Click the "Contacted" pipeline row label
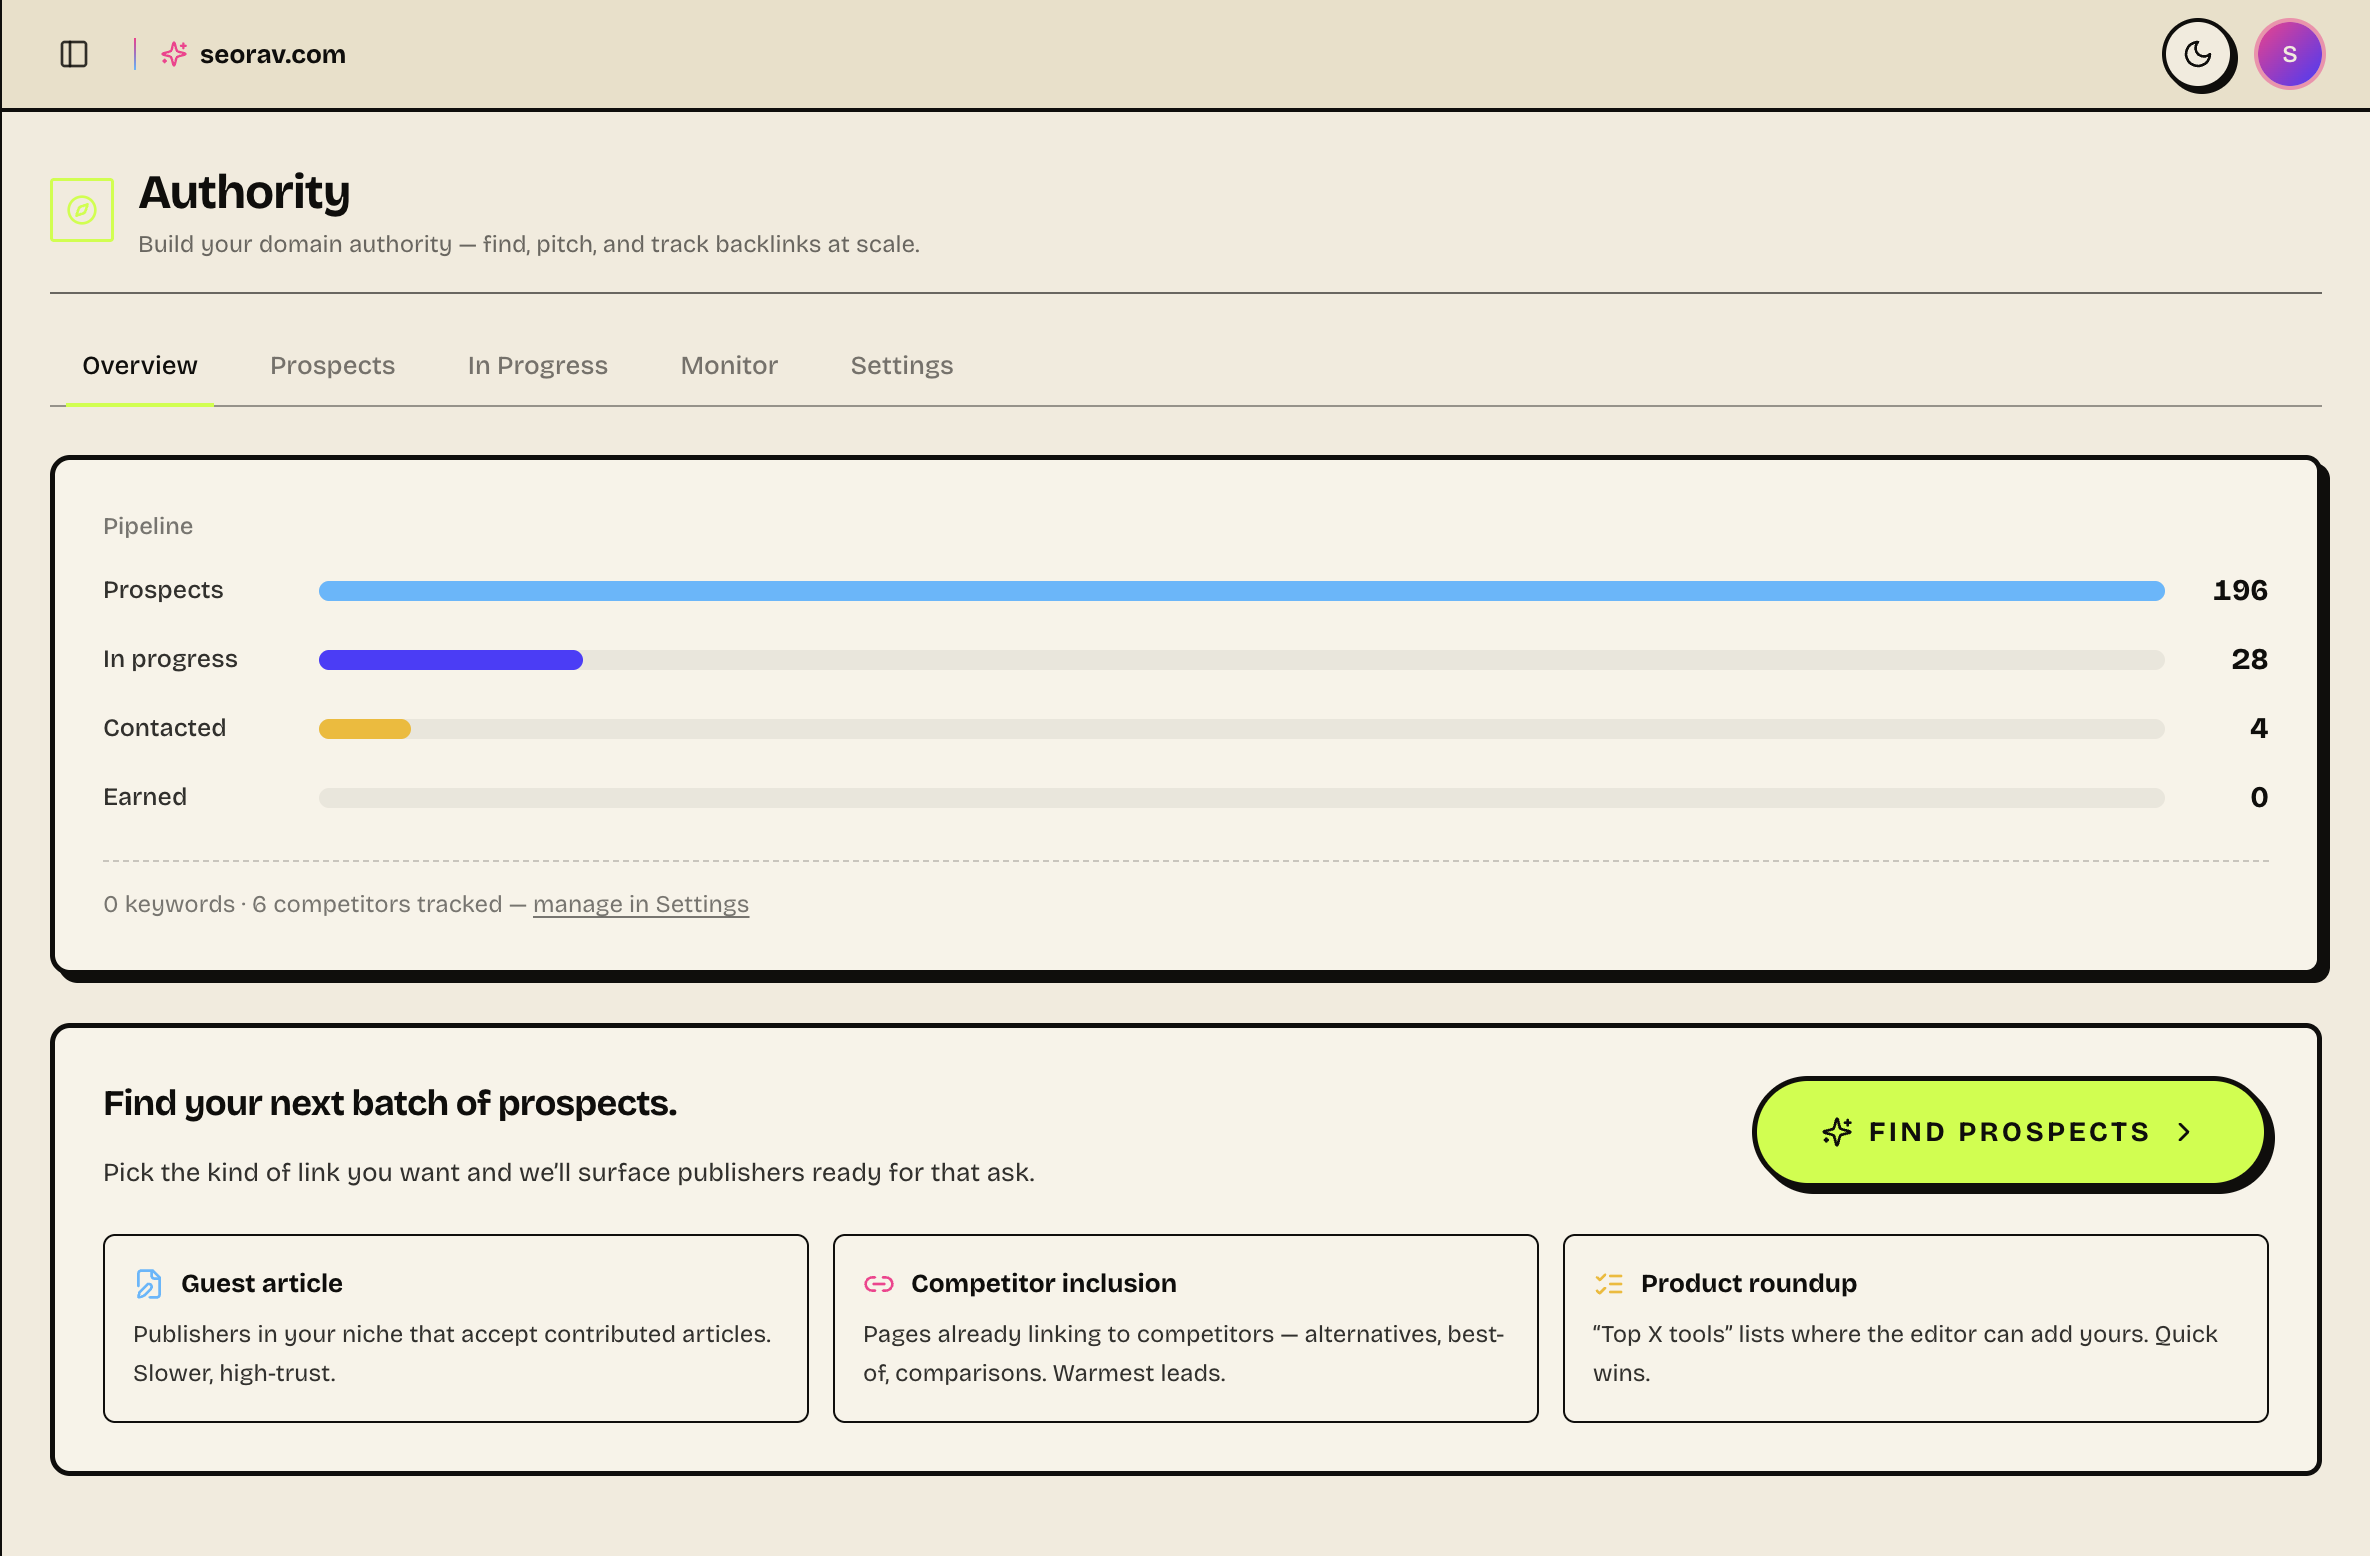Image resolution: width=2370 pixels, height=1556 pixels. click(x=165, y=728)
